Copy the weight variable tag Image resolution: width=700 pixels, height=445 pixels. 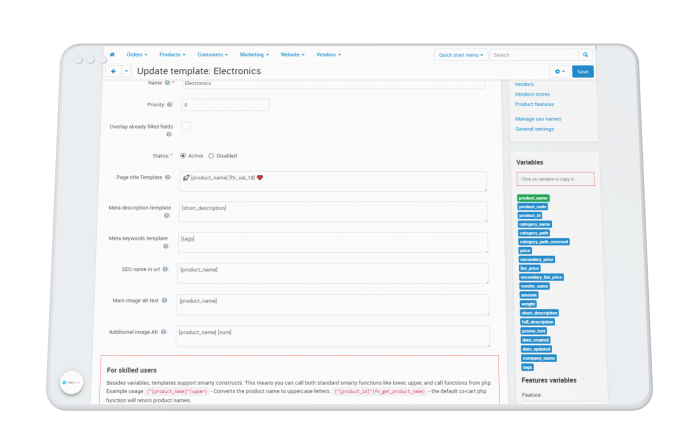[x=529, y=304]
